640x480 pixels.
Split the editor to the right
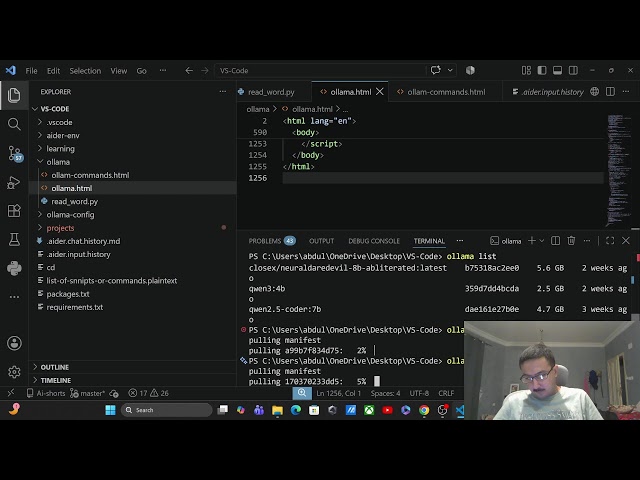tap(610, 92)
